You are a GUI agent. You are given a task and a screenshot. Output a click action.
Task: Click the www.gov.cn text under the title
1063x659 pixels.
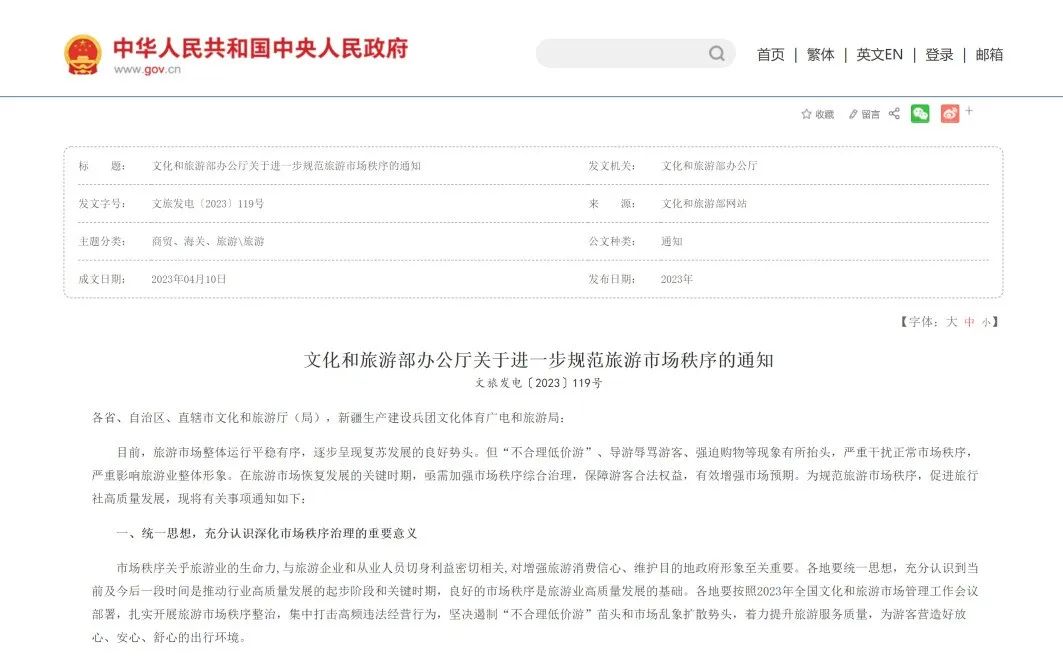(147, 70)
